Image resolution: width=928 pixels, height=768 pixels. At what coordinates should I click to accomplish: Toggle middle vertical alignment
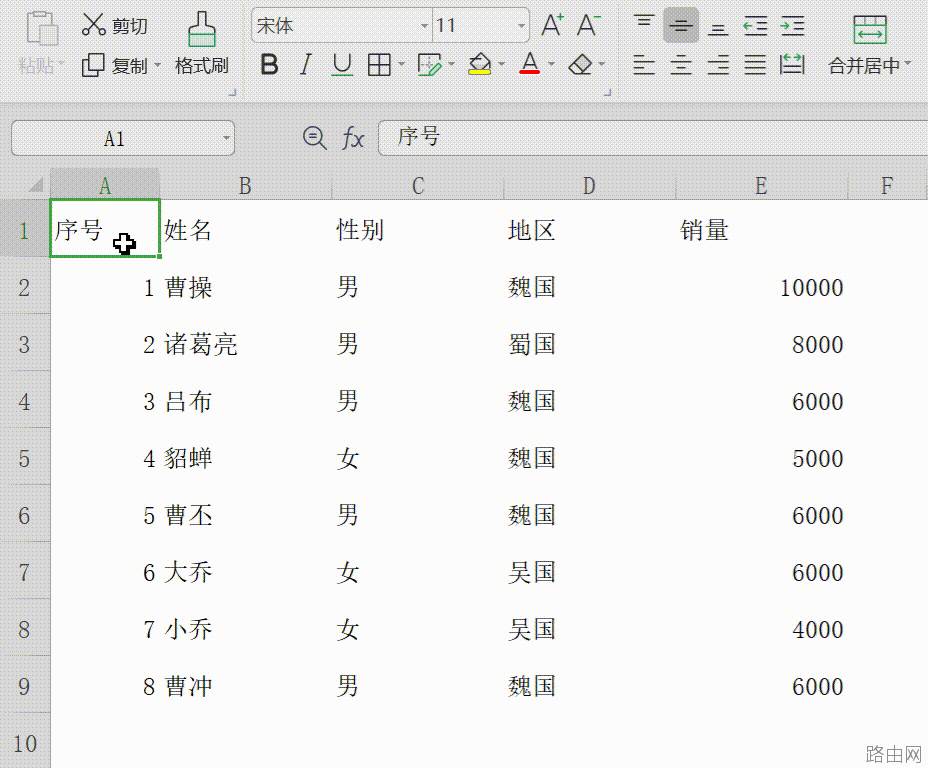coord(681,25)
